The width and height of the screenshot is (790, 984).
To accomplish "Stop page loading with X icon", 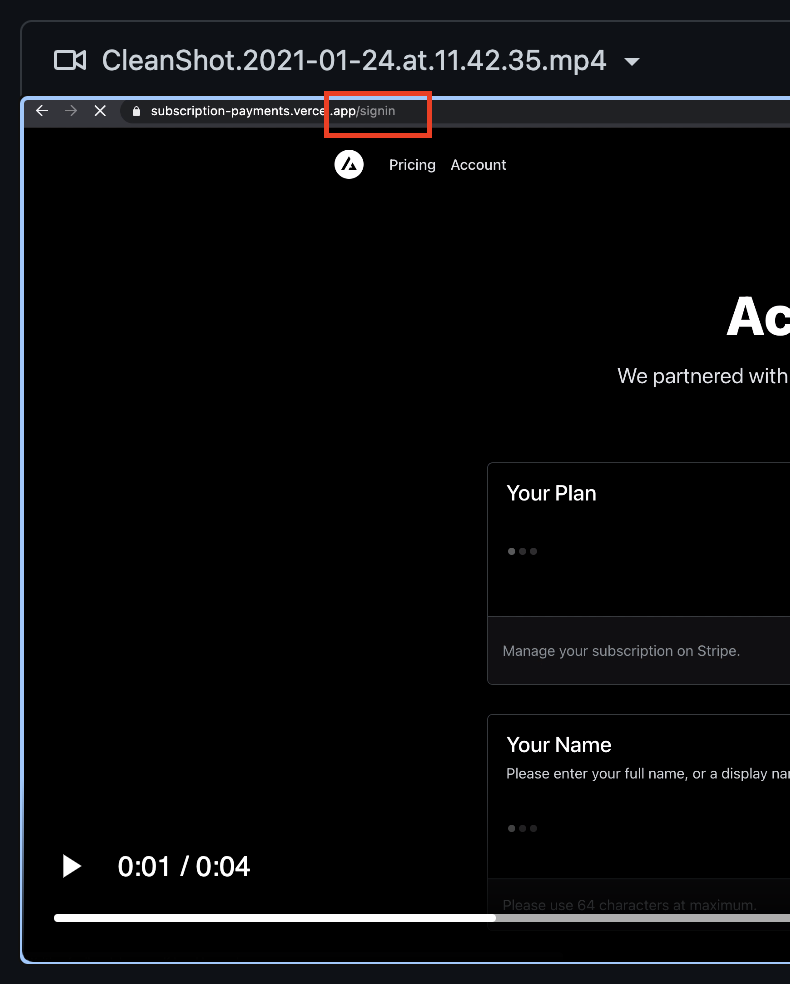I will [x=100, y=111].
